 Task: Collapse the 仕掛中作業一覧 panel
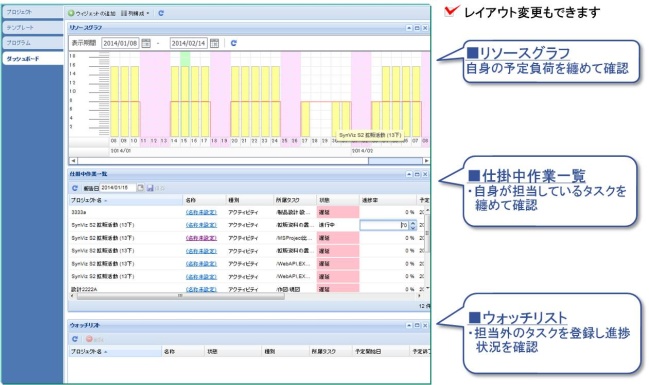click(409, 174)
